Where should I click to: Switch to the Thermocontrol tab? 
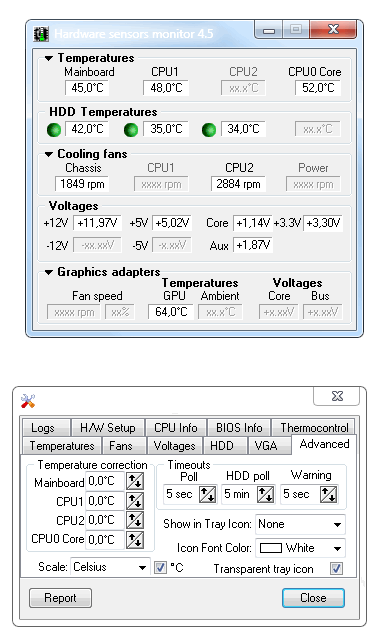pyautogui.click(x=314, y=428)
